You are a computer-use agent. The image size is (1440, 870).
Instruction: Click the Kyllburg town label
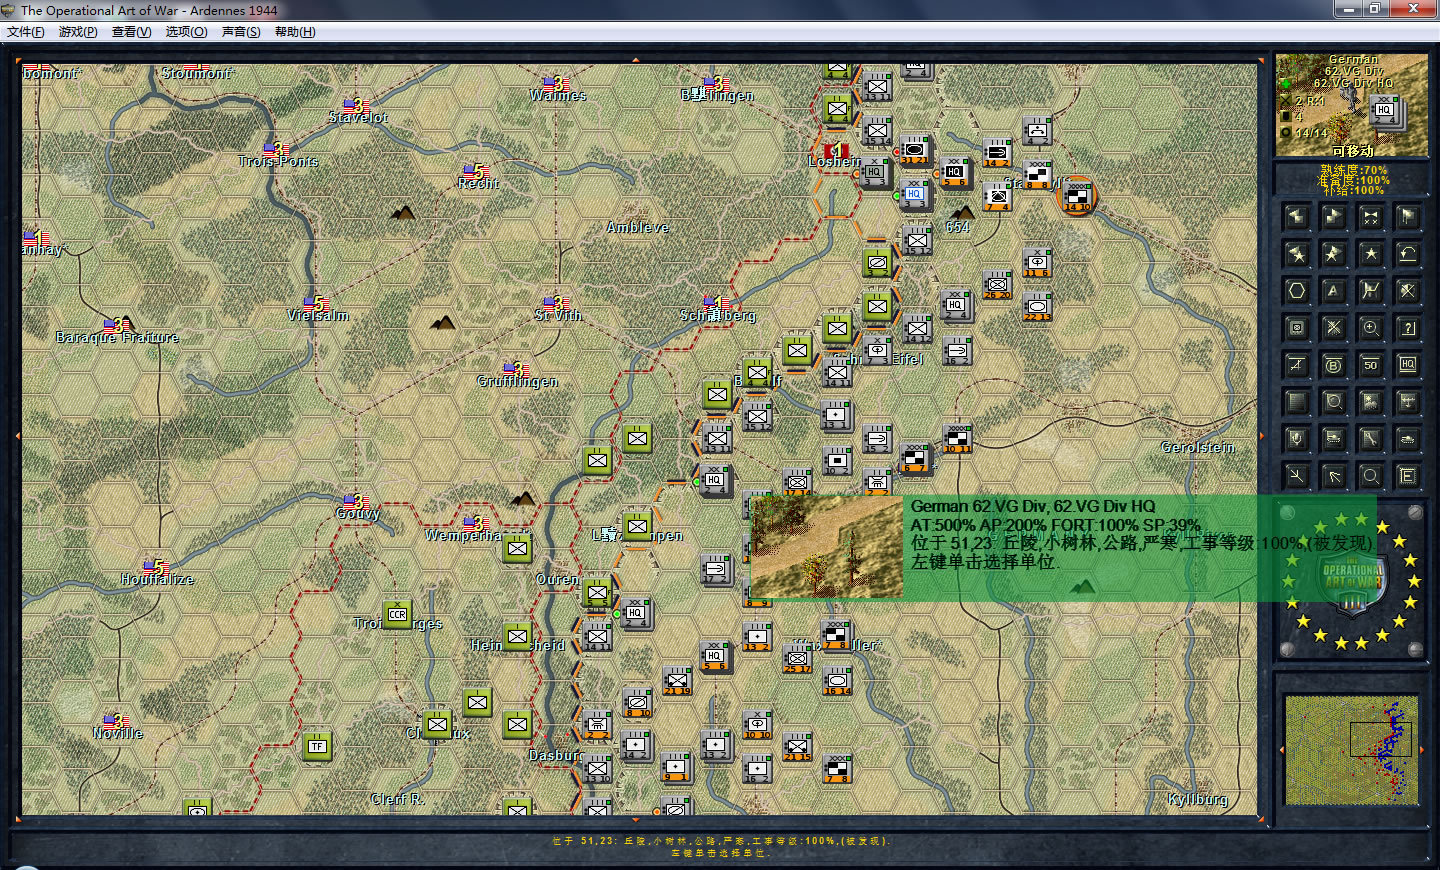[x=1197, y=799]
